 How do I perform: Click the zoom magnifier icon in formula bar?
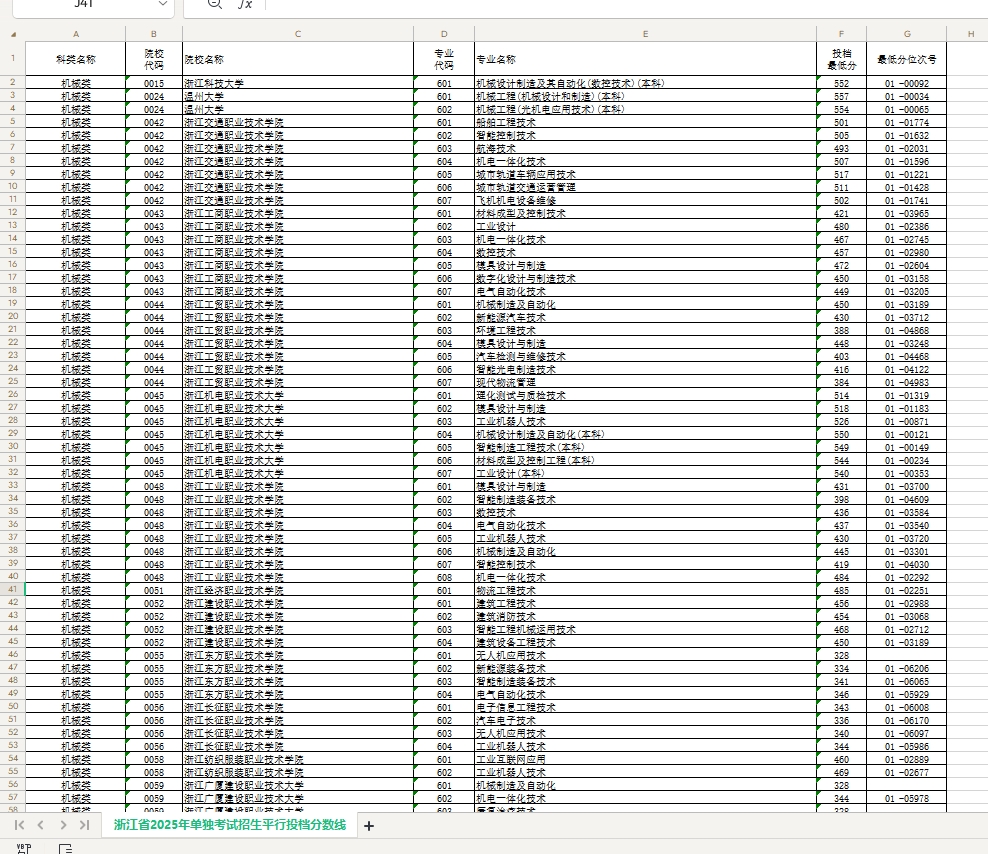click(213, 4)
